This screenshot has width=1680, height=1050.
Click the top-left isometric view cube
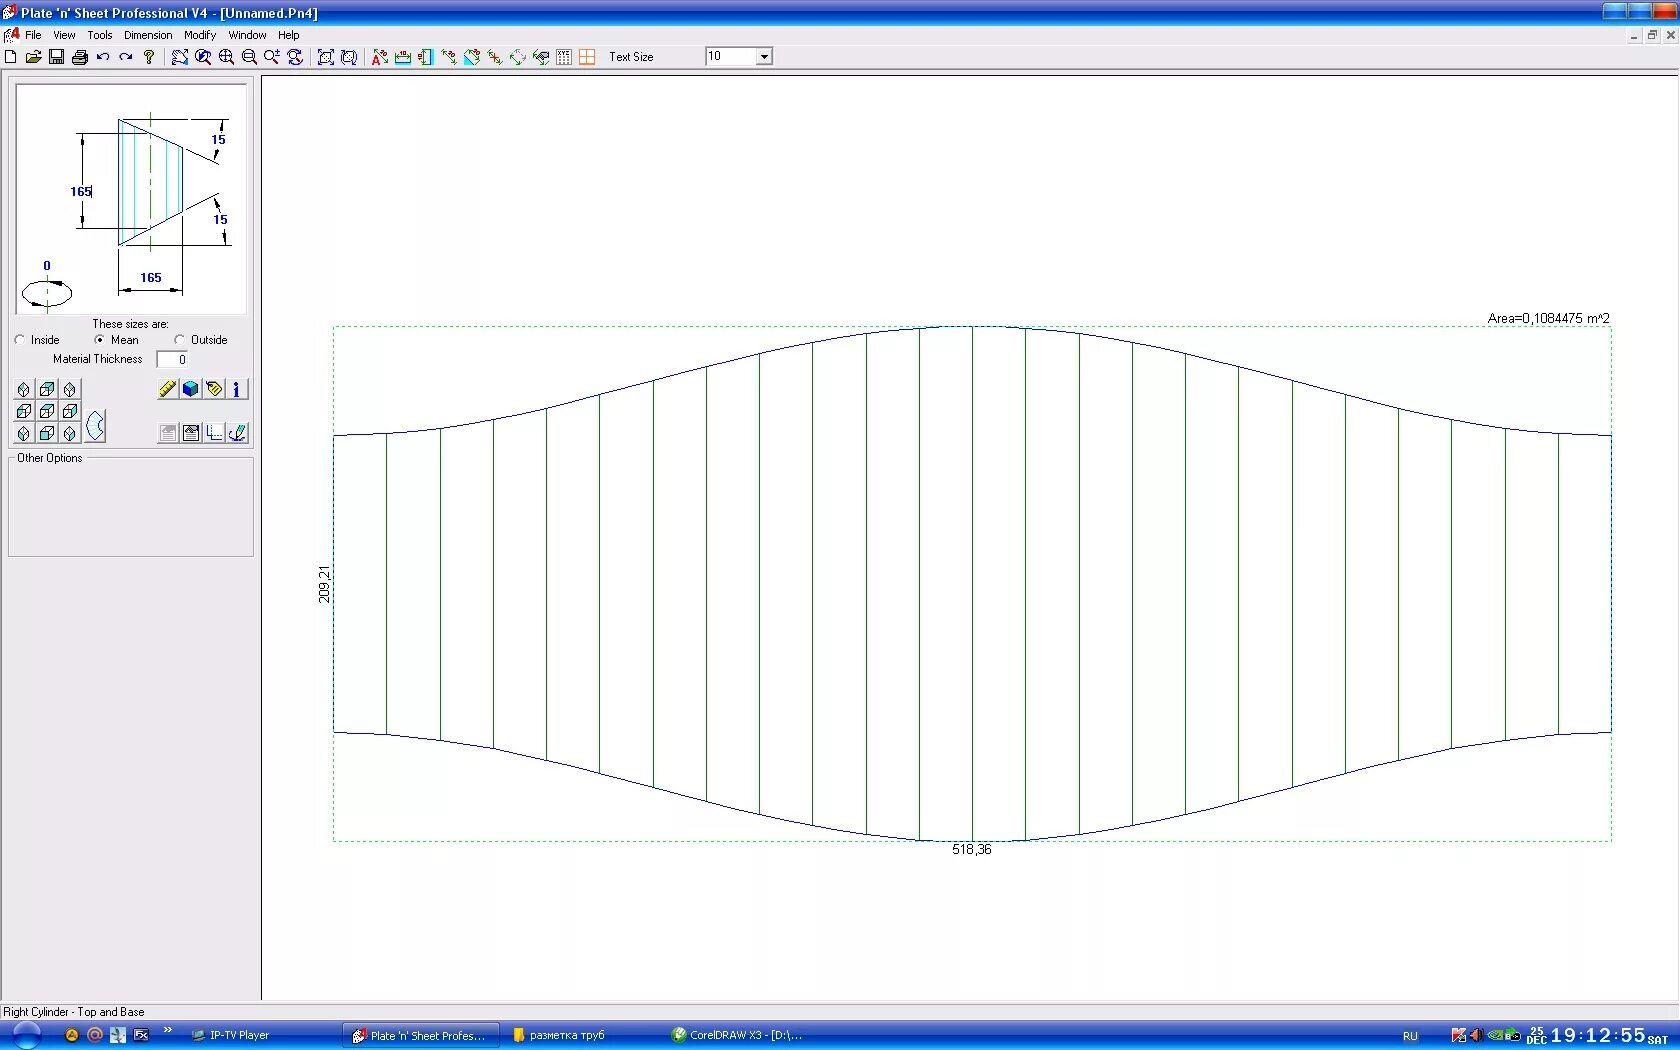click(24, 389)
